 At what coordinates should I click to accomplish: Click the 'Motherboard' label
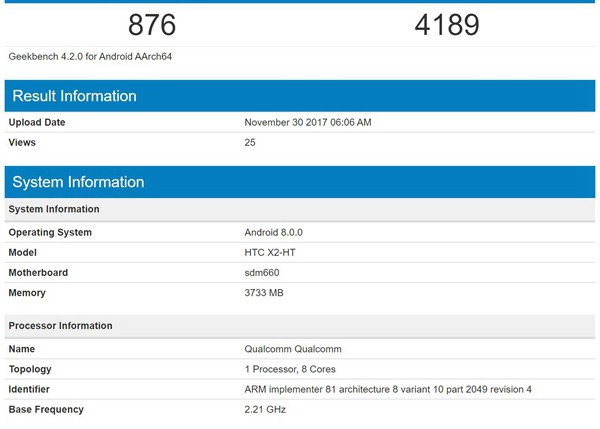(38, 272)
